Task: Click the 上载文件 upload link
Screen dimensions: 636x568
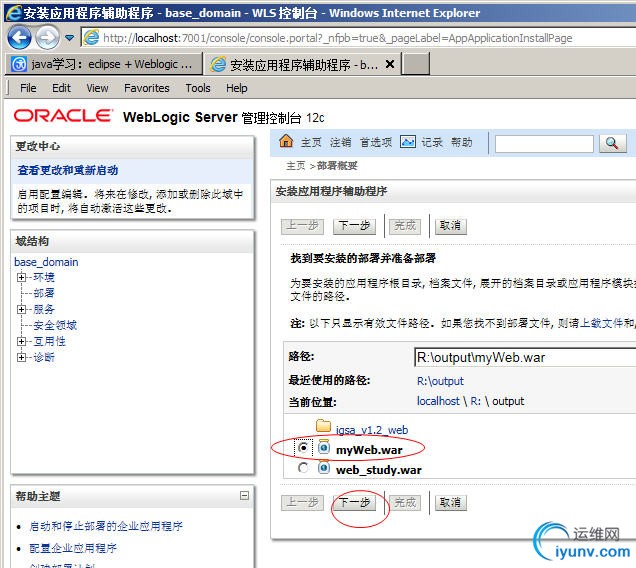Action: 601,323
